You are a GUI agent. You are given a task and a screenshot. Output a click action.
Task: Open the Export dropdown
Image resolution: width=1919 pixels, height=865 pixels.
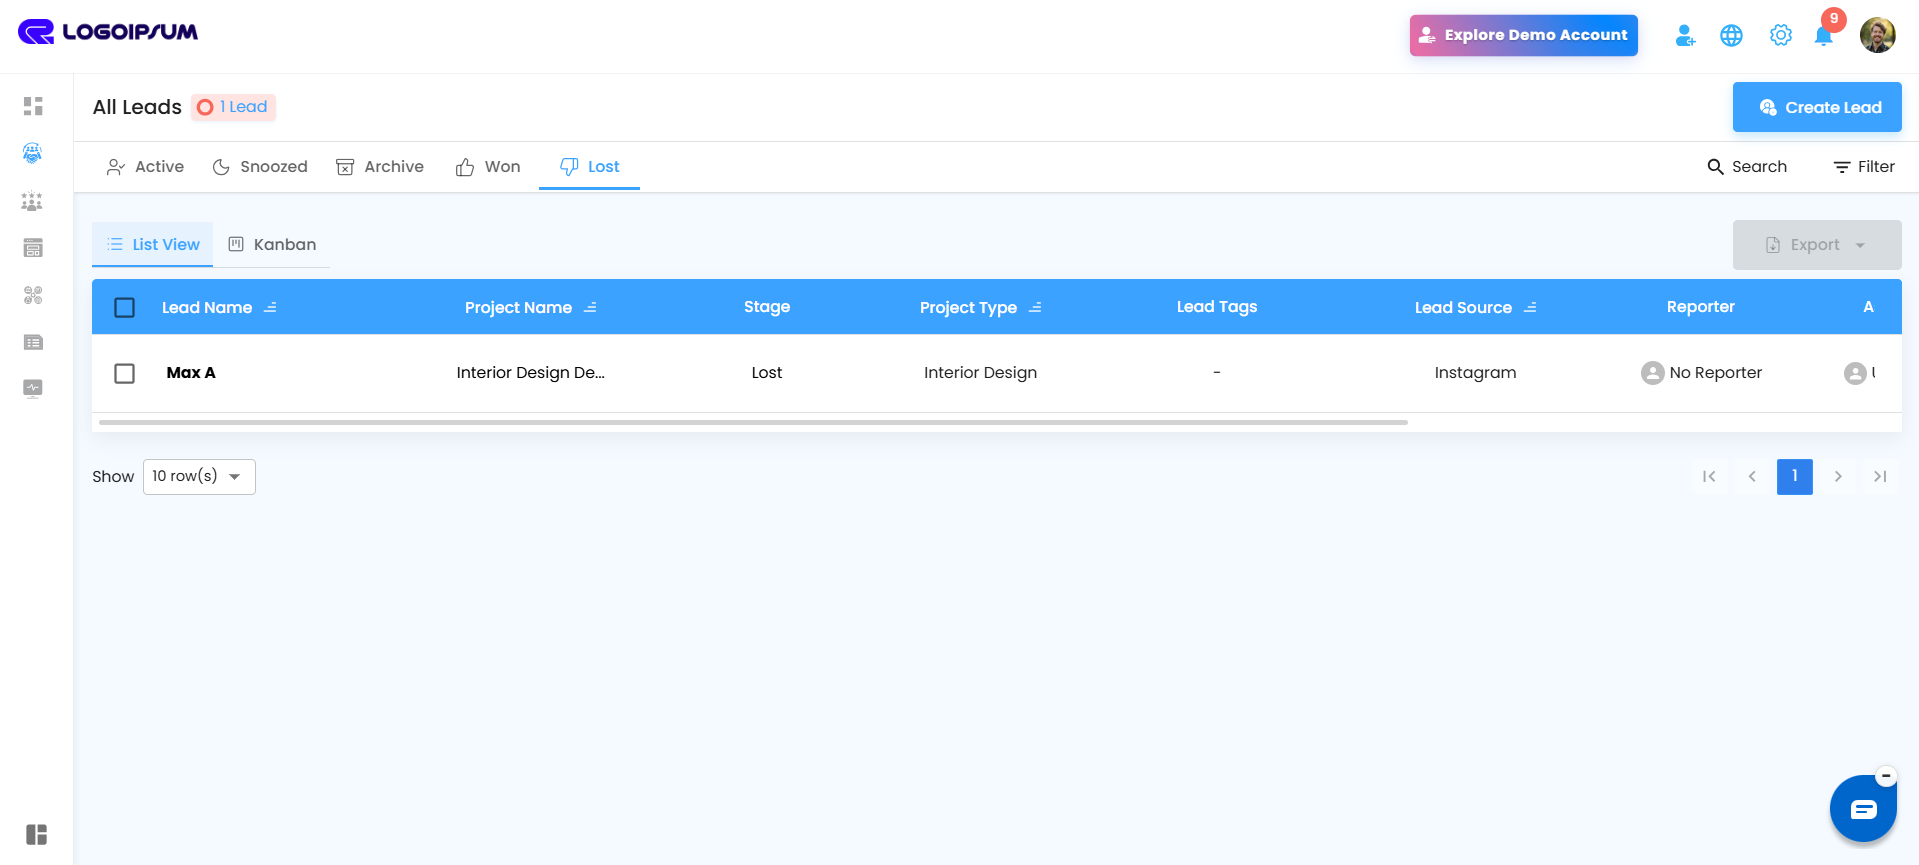coord(1816,245)
